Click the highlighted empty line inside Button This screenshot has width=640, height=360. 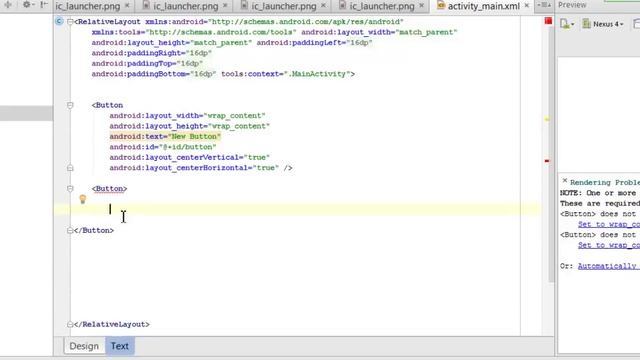coord(298,210)
